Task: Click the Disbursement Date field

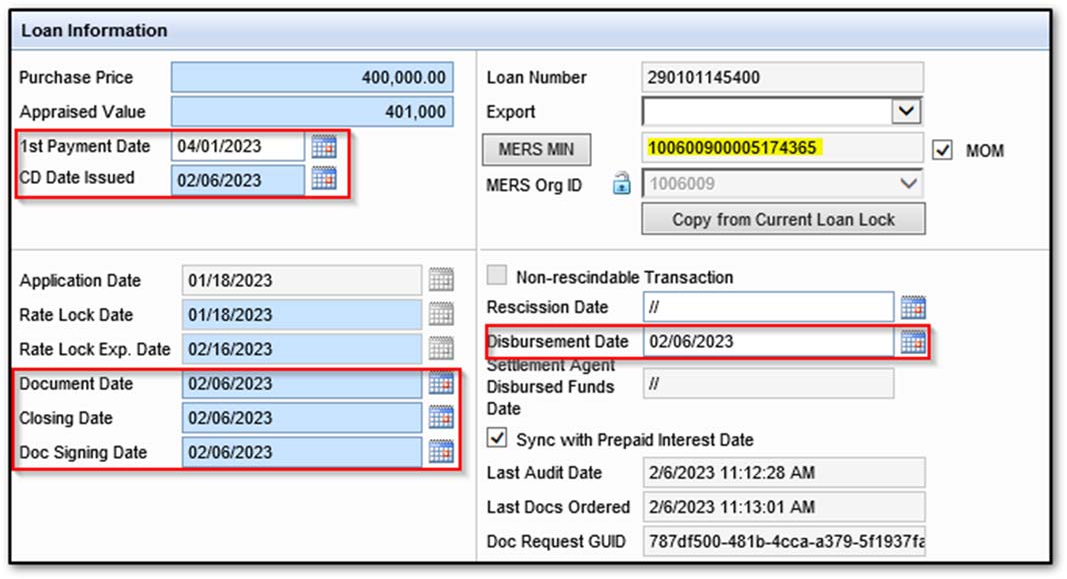Action: tap(768, 341)
